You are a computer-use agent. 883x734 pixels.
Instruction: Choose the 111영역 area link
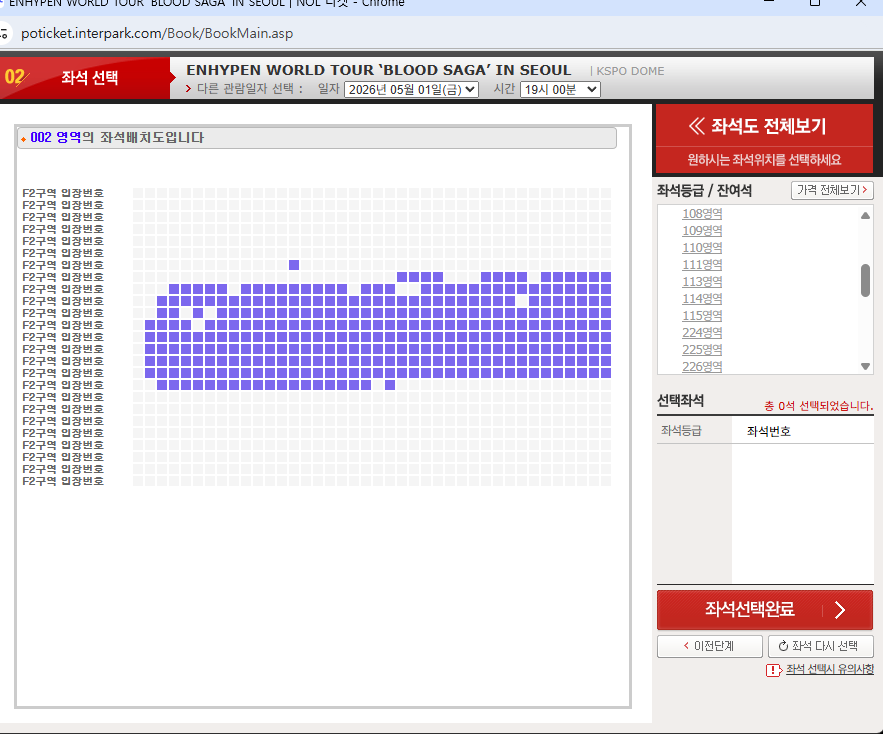pyautogui.click(x=702, y=264)
